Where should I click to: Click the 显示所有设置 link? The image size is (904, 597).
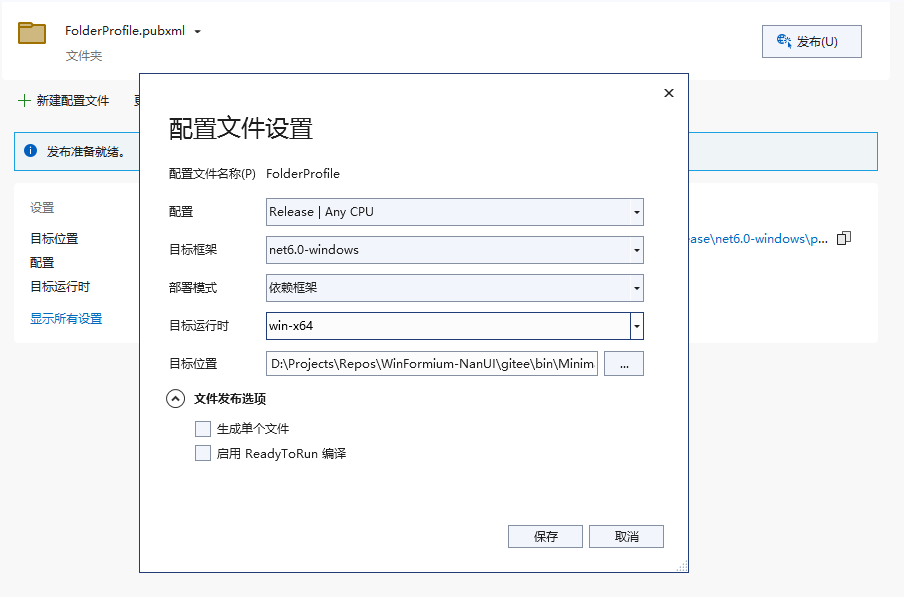tap(66, 319)
